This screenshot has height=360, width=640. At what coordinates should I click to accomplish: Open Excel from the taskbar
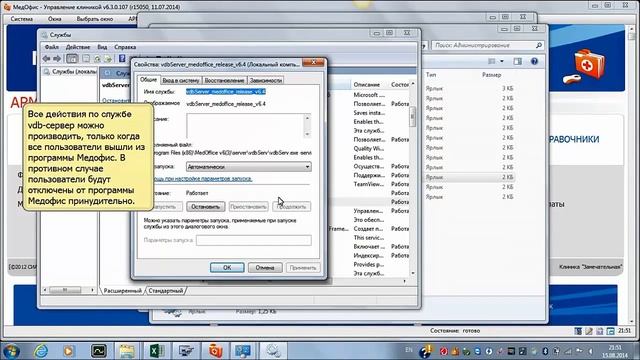pos(156,351)
